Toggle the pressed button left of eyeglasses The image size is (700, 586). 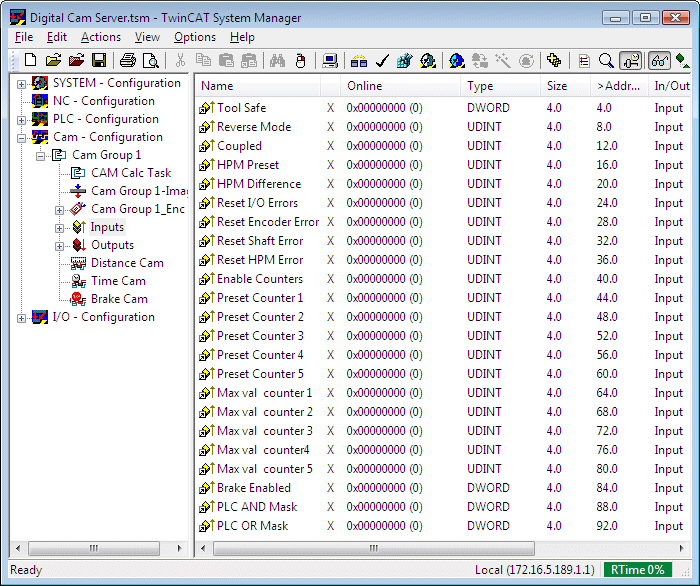(631, 61)
